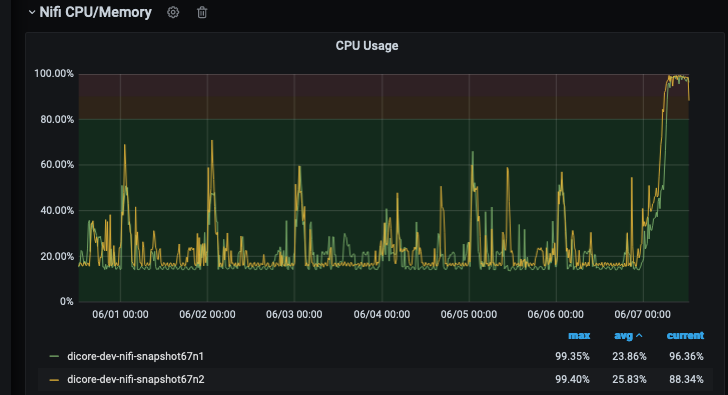The image size is (728, 395).
Task: Click the 99.40% max value
Action: (572, 379)
